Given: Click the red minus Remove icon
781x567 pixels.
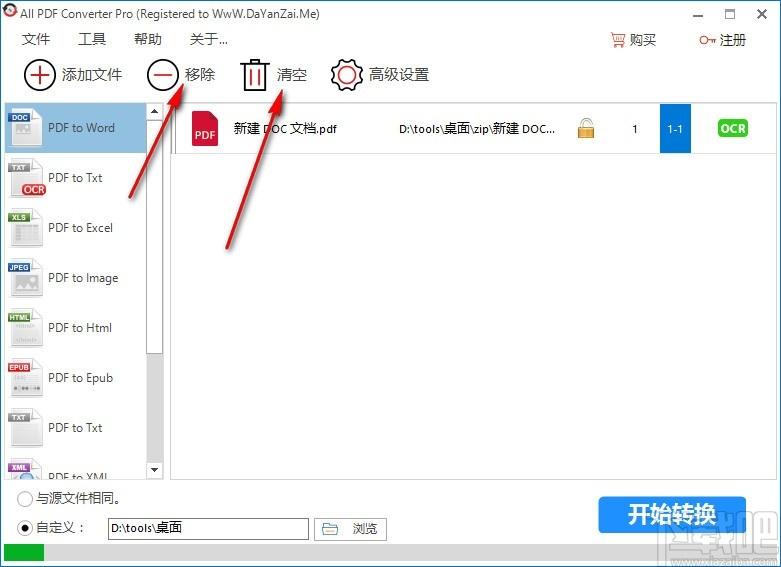Looking at the screenshot, I should point(162,75).
